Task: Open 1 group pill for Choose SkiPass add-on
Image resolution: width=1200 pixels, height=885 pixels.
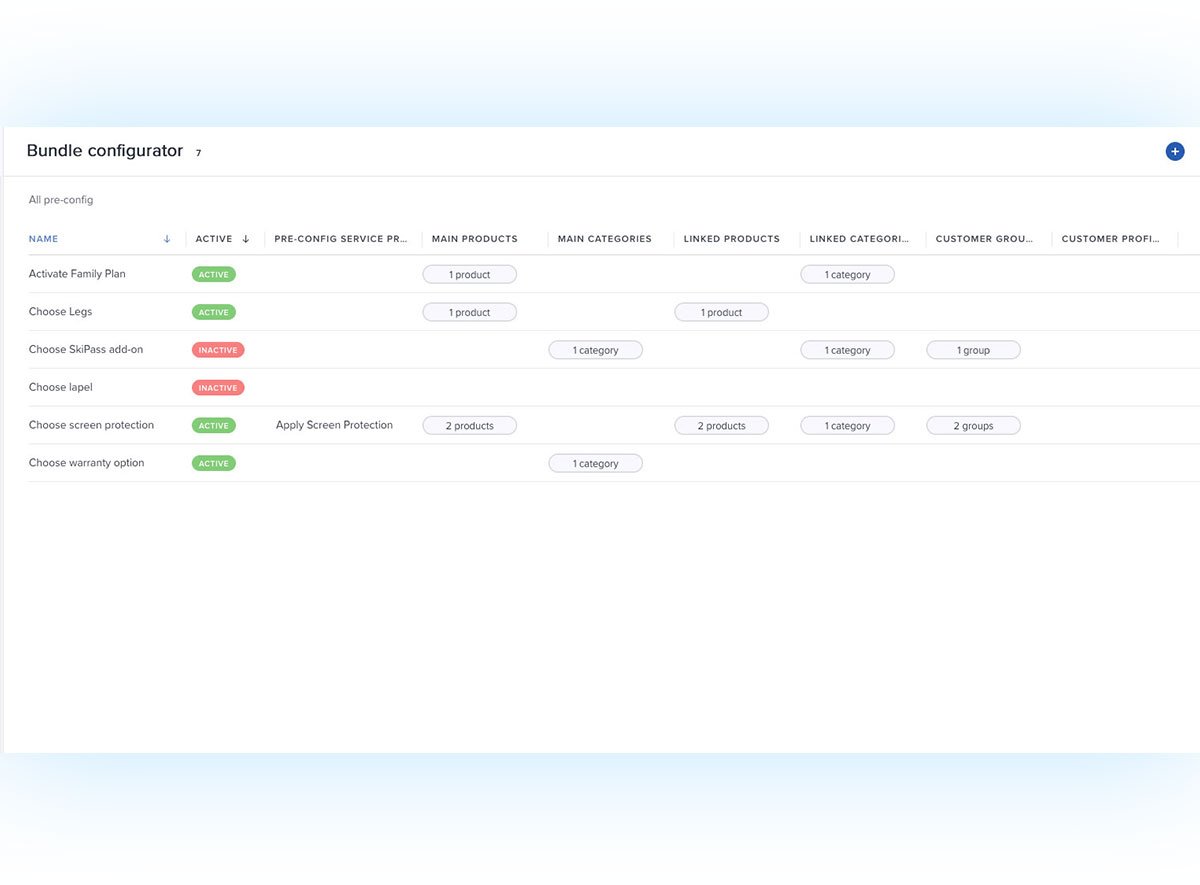Action: 974,350
